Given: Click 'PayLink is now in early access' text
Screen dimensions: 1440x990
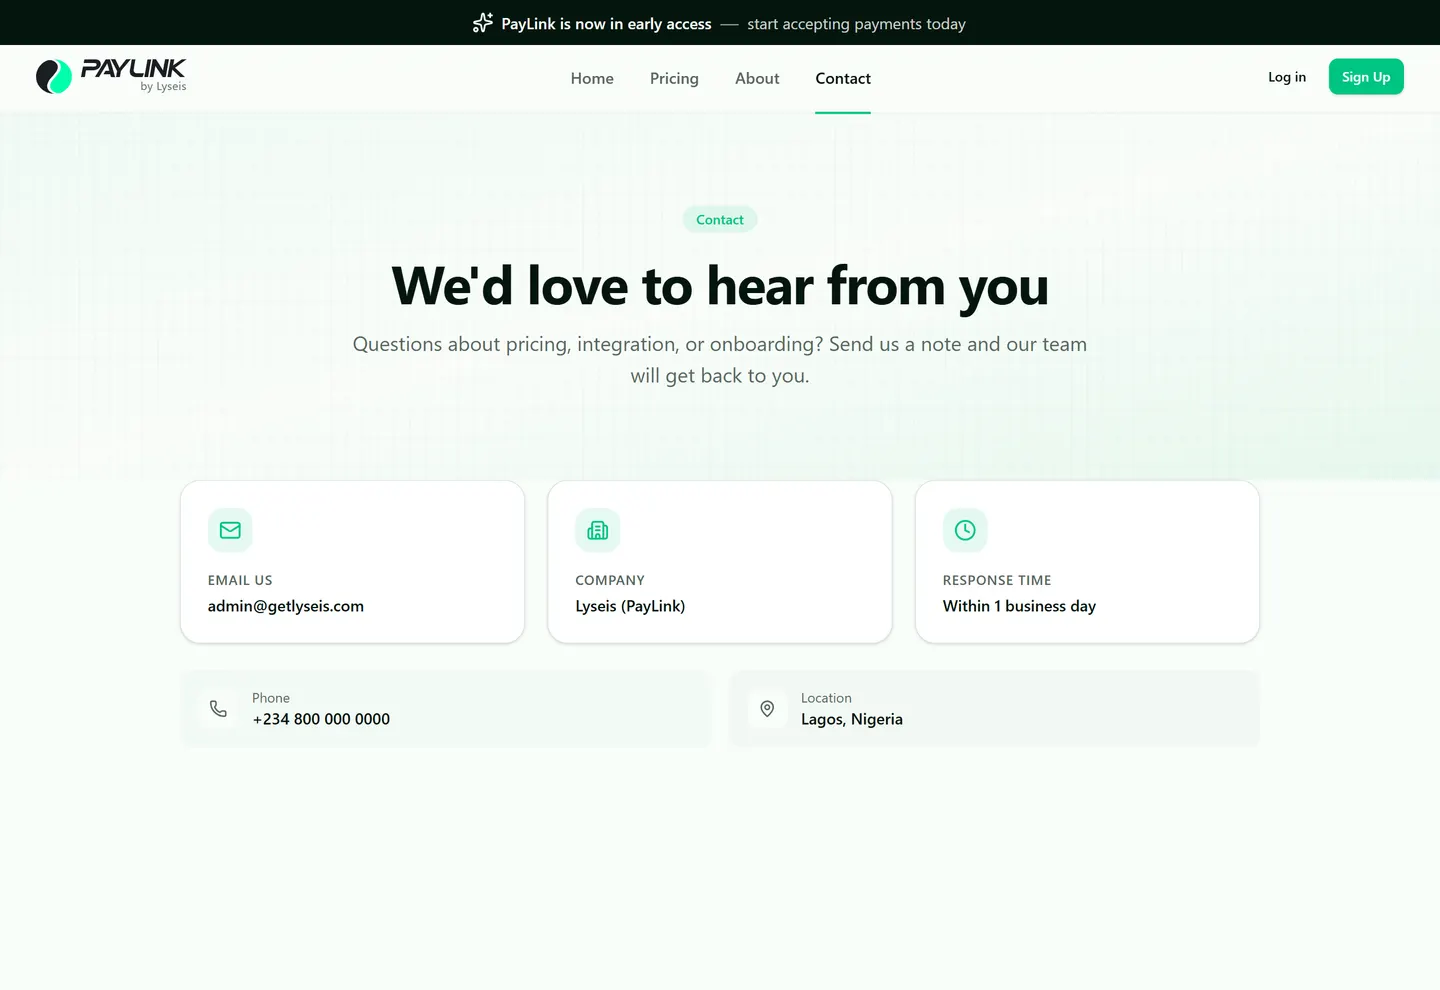Looking at the screenshot, I should tap(606, 24).
